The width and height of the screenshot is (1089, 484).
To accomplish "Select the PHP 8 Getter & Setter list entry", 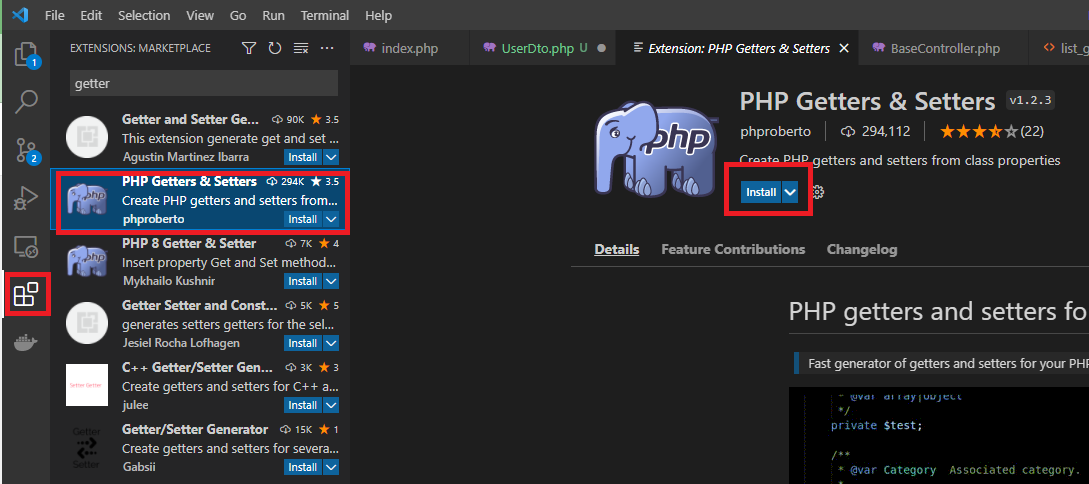I will (200, 261).
